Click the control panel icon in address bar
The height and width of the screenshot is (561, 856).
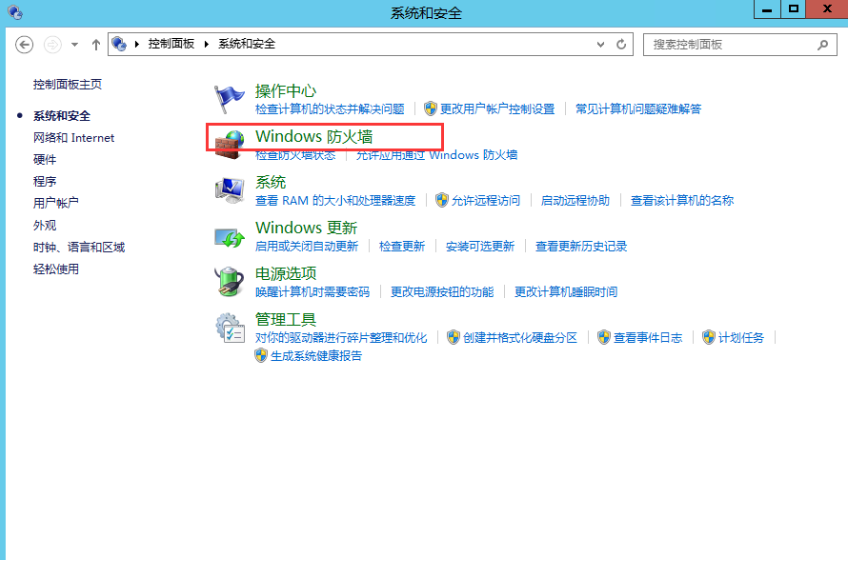[x=119, y=44]
